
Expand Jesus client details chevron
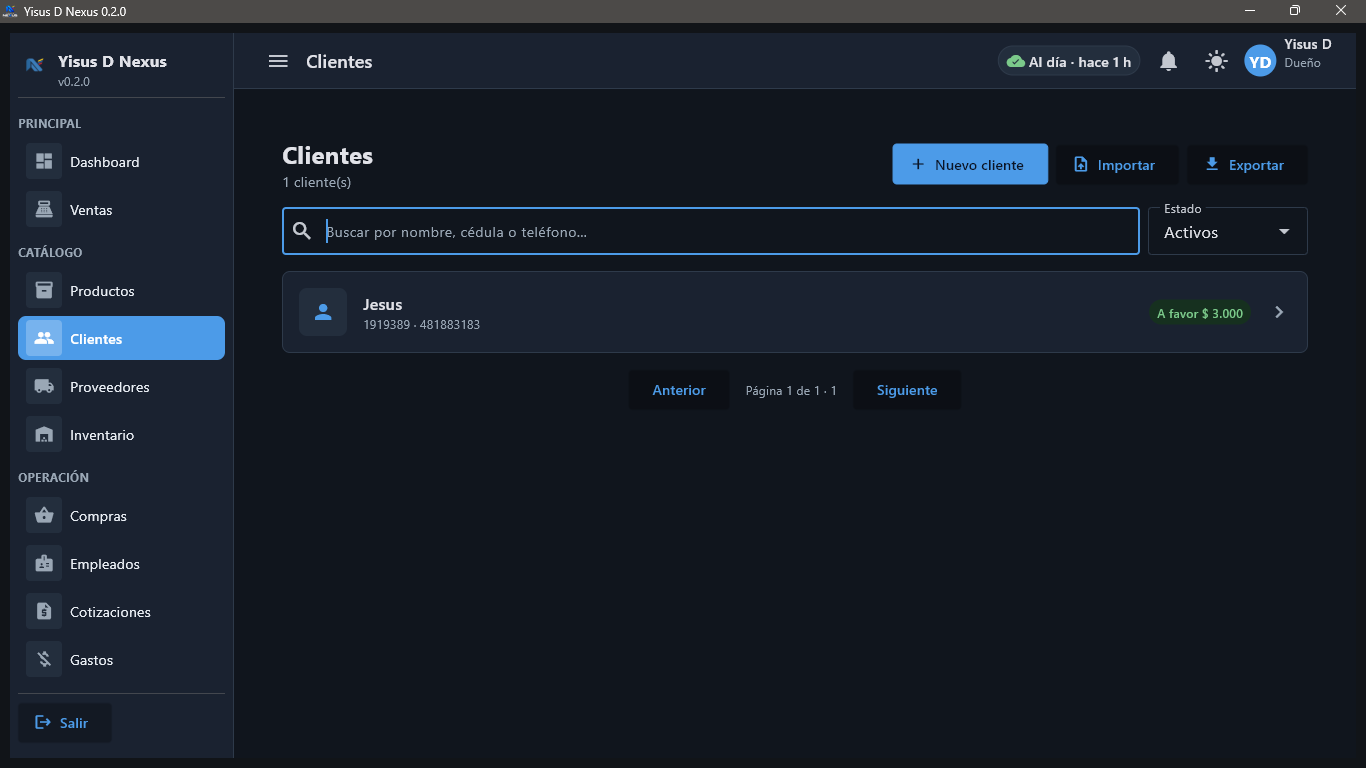tap(1279, 312)
